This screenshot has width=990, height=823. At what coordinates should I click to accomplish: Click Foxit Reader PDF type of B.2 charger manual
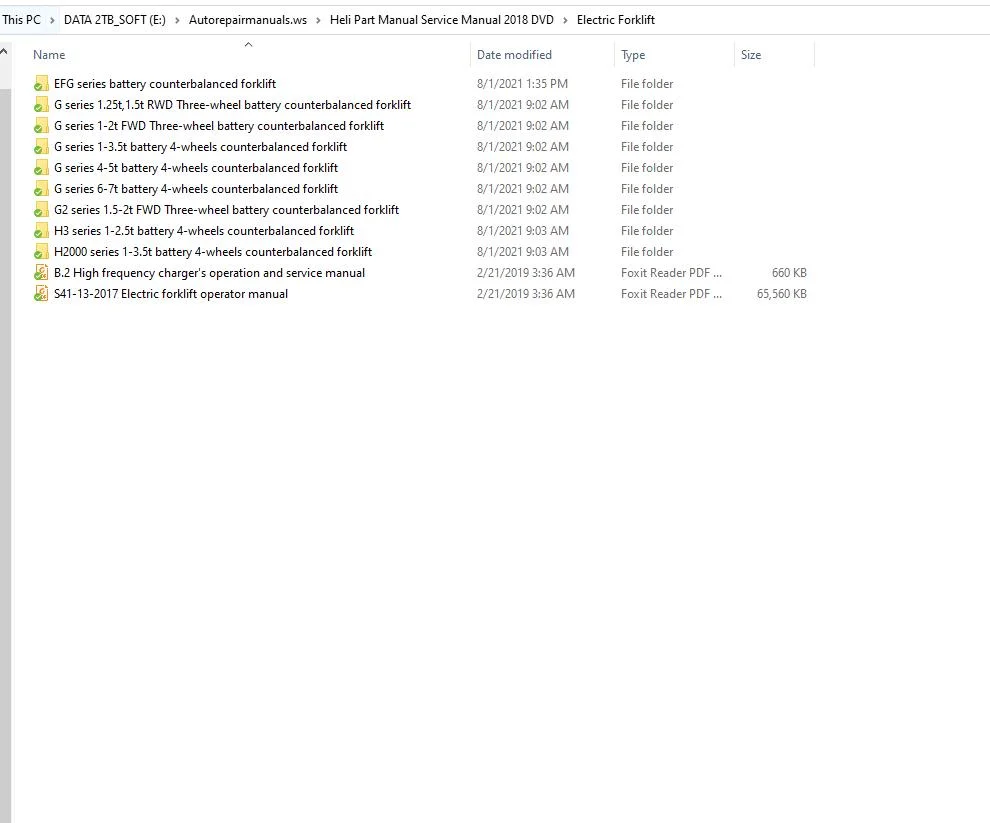[x=671, y=273]
